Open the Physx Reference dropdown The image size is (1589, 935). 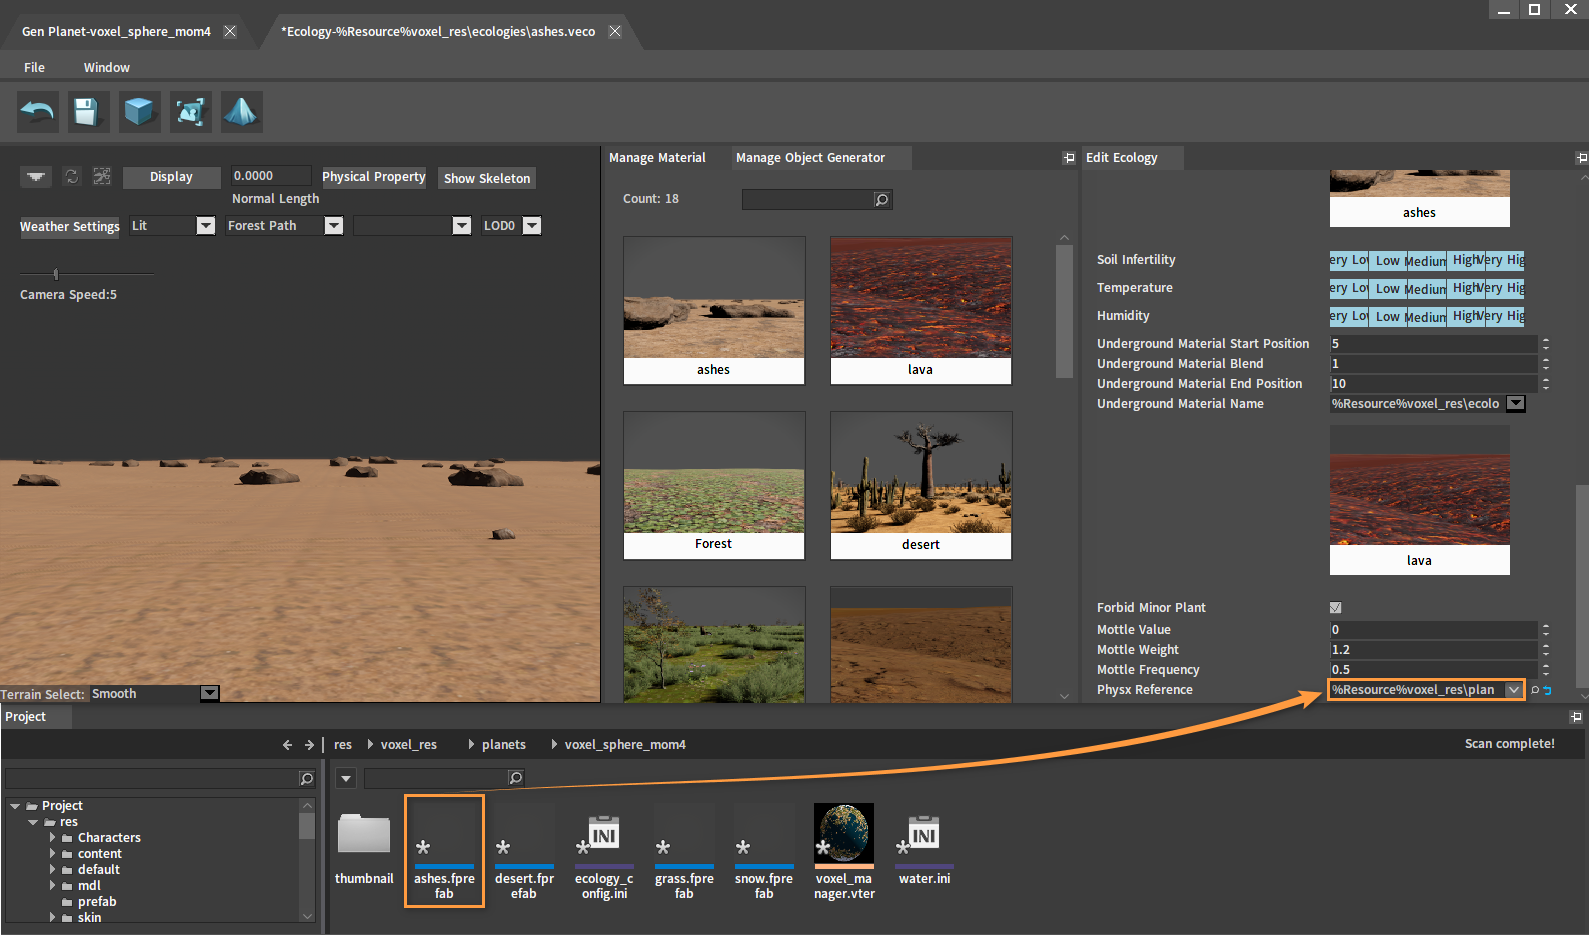coord(1514,690)
